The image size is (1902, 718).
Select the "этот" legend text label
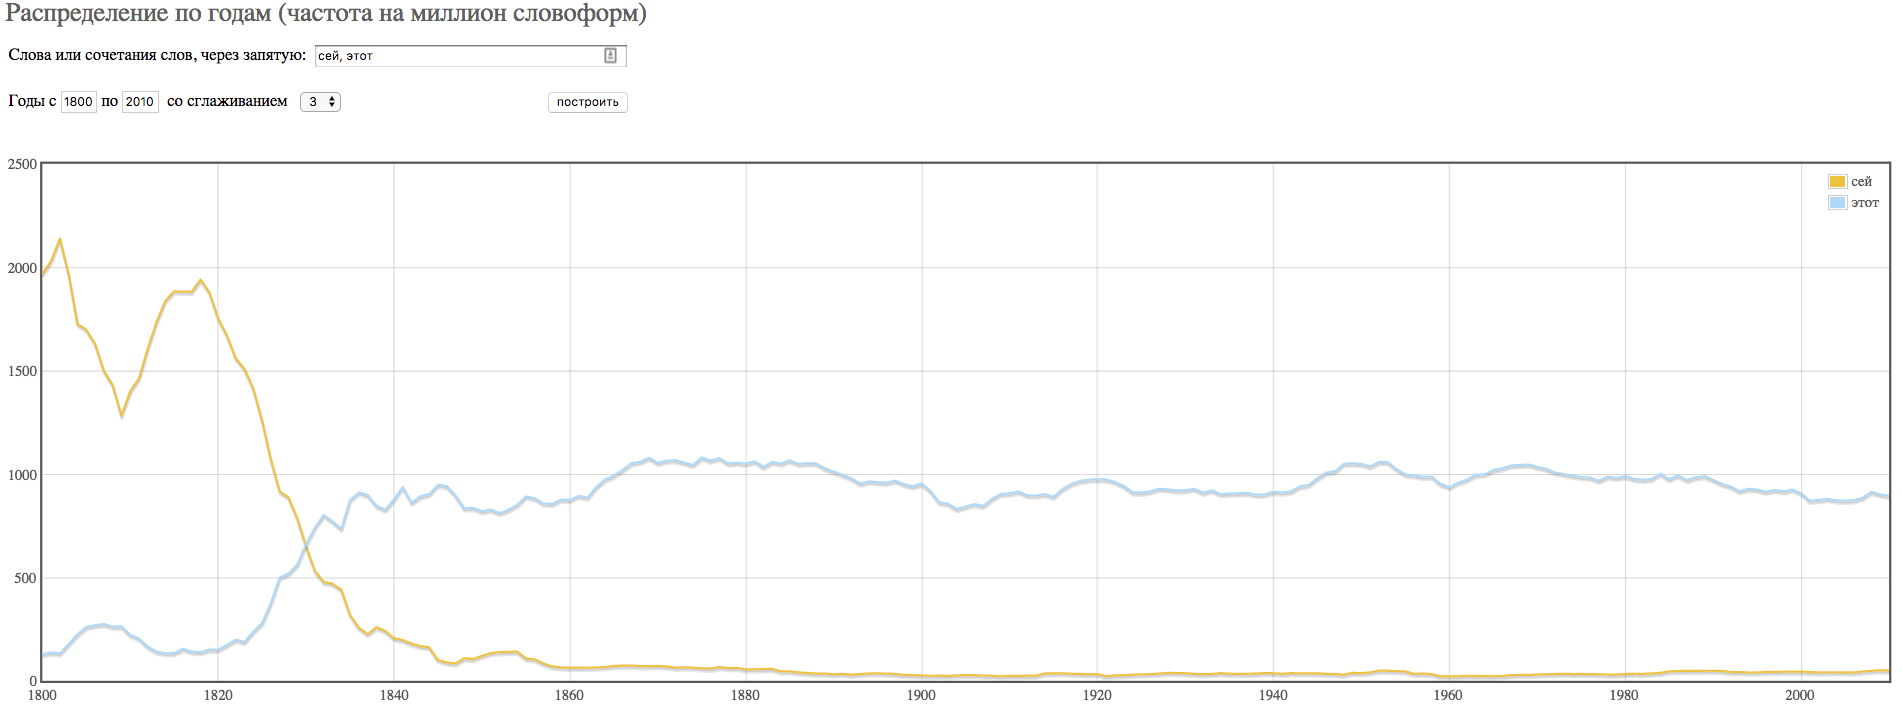(1865, 203)
